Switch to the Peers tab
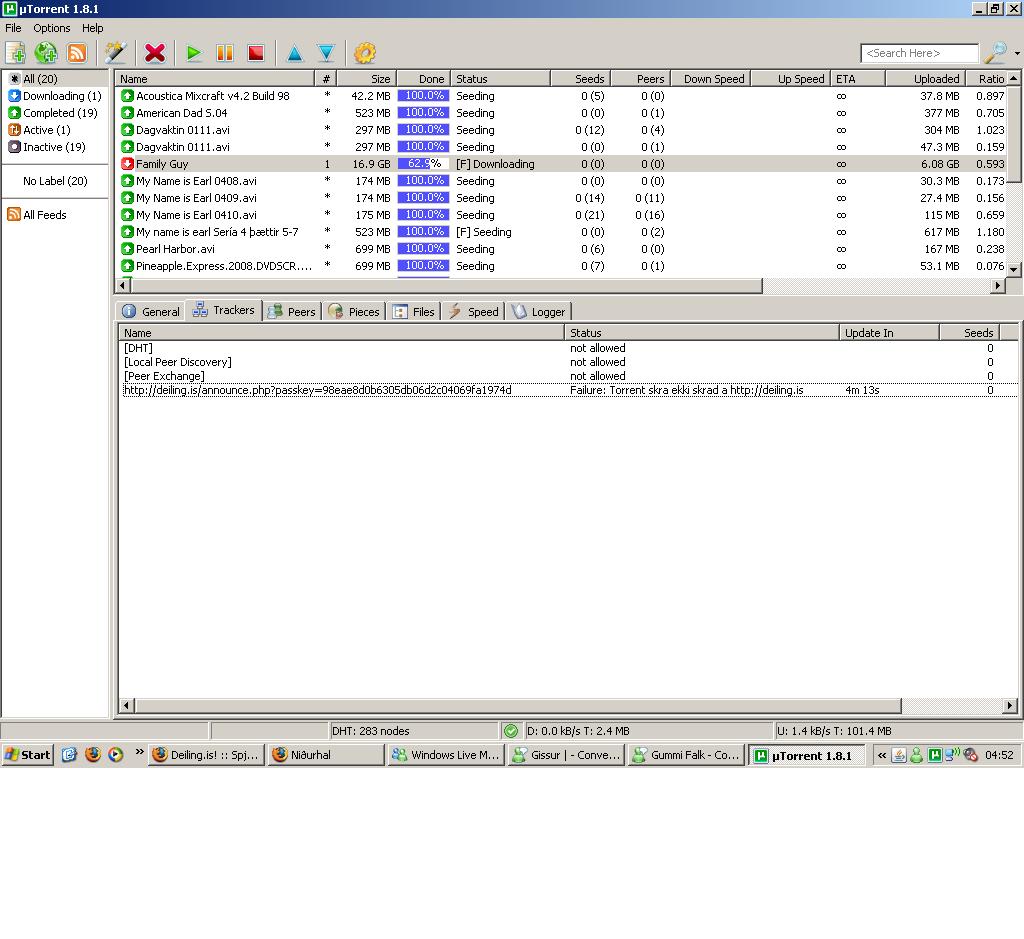 pos(291,311)
